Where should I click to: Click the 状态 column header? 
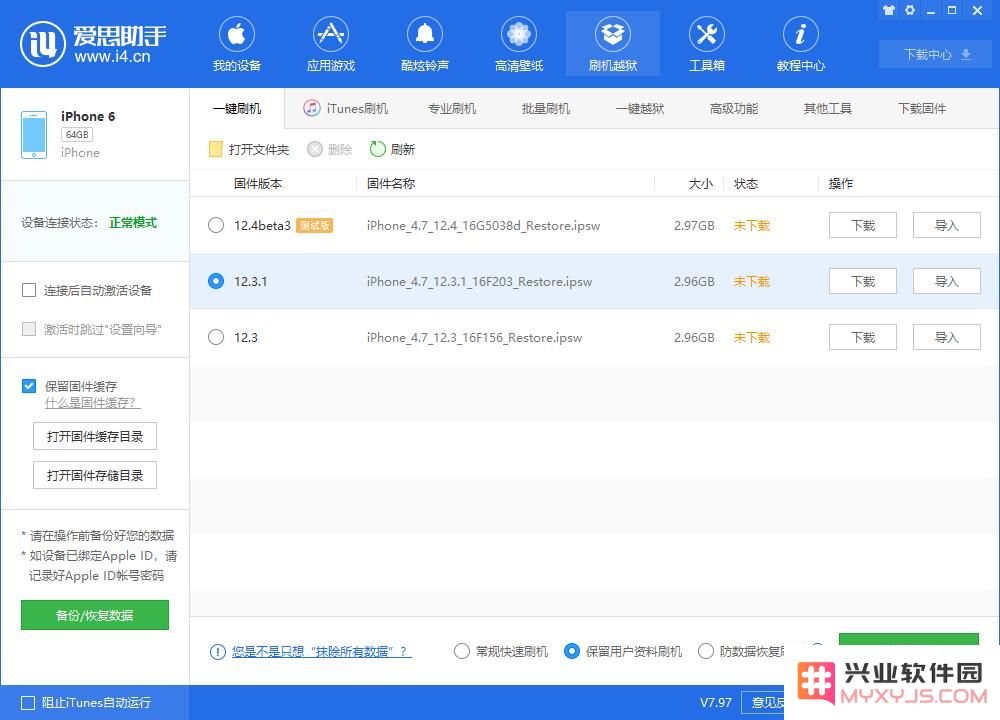point(746,184)
